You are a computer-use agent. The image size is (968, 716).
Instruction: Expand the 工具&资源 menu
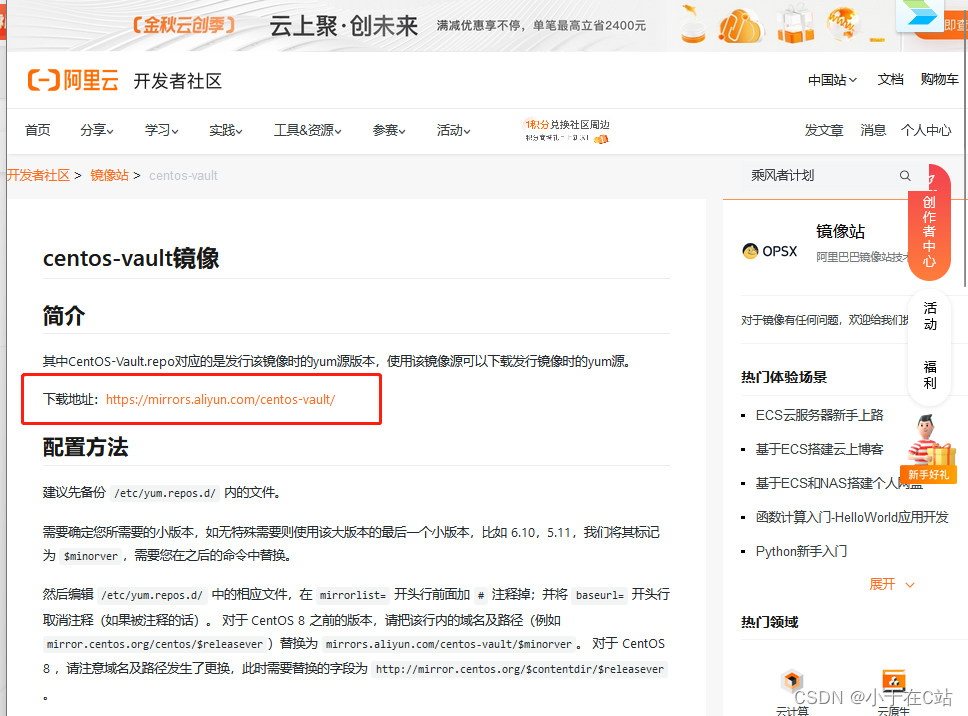coord(308,130)
